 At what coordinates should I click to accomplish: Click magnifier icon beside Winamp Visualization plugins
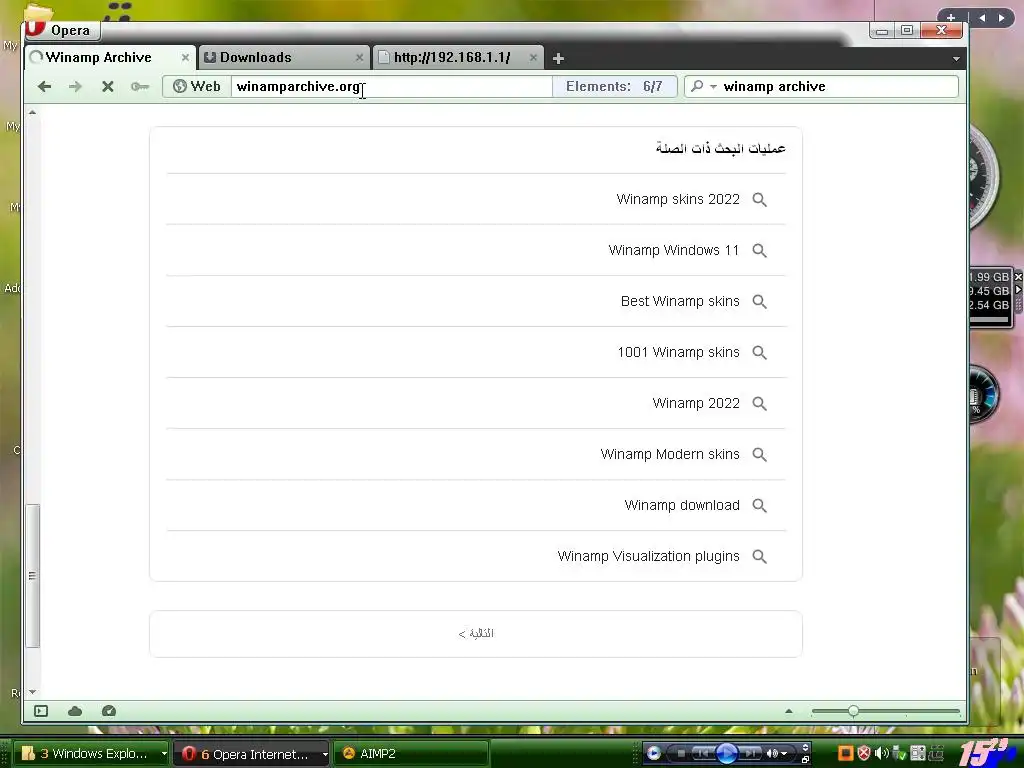tap(759, 556)
